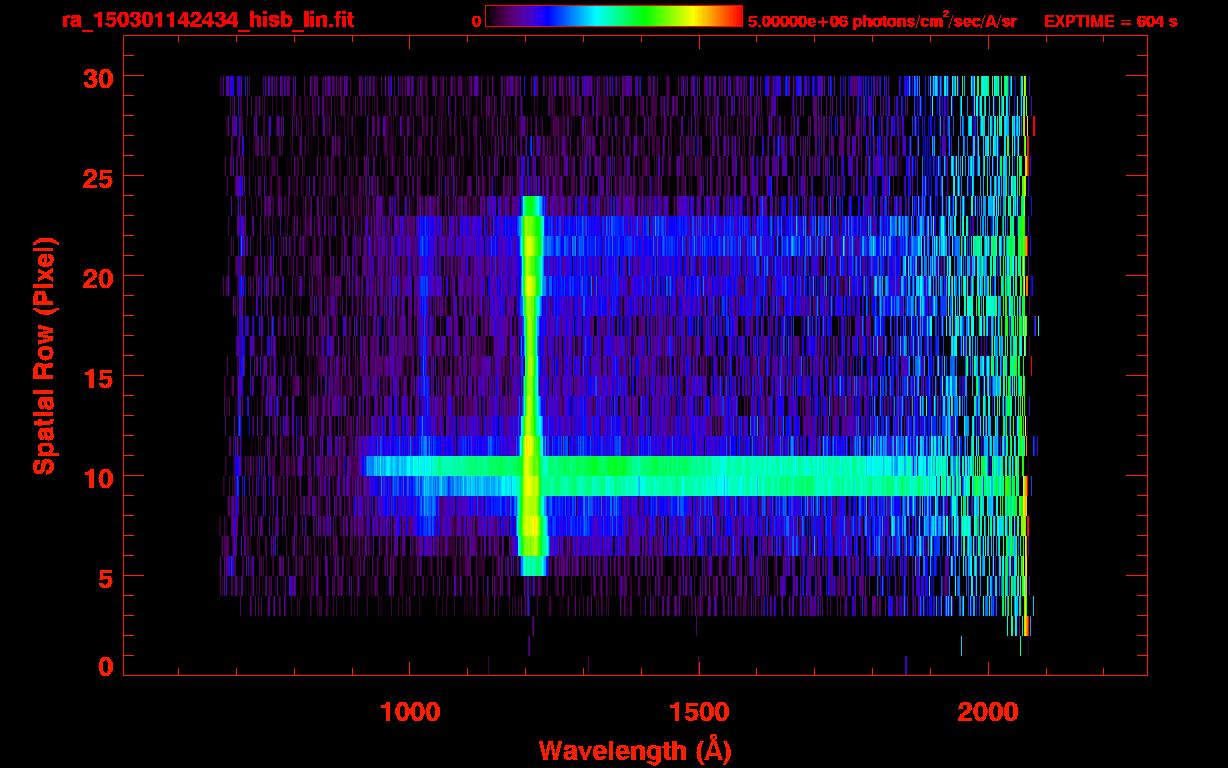Click the y-axis tick label 0
Screen dimensions: 1228x768
[x=104, y=666]
